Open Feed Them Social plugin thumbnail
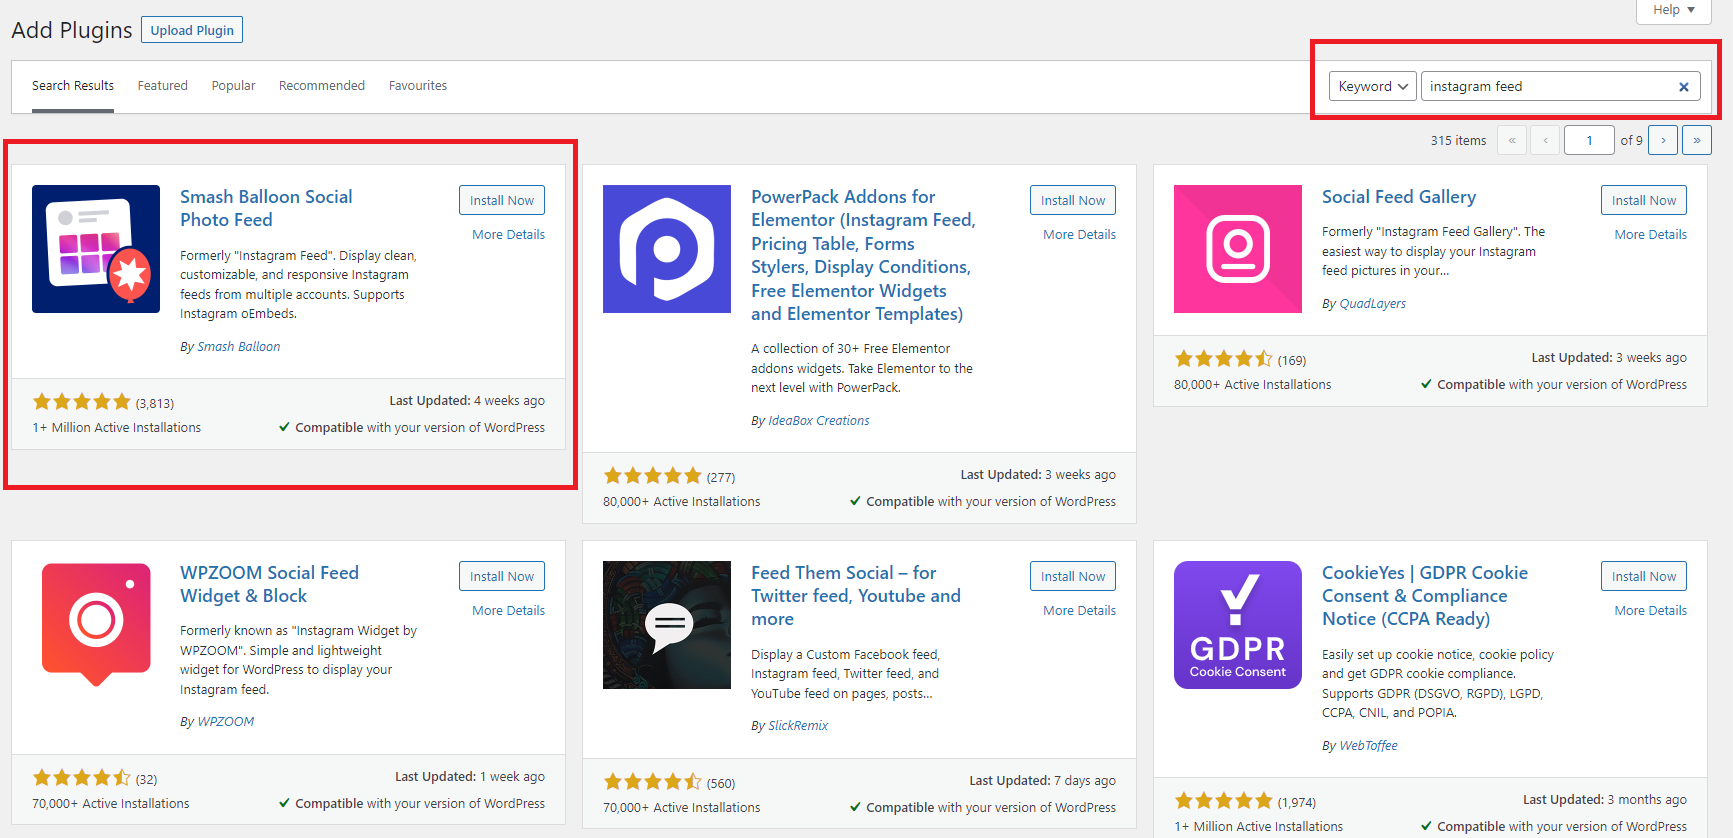The height and width of the screenshot is (838, 1733). click(667, 625)
